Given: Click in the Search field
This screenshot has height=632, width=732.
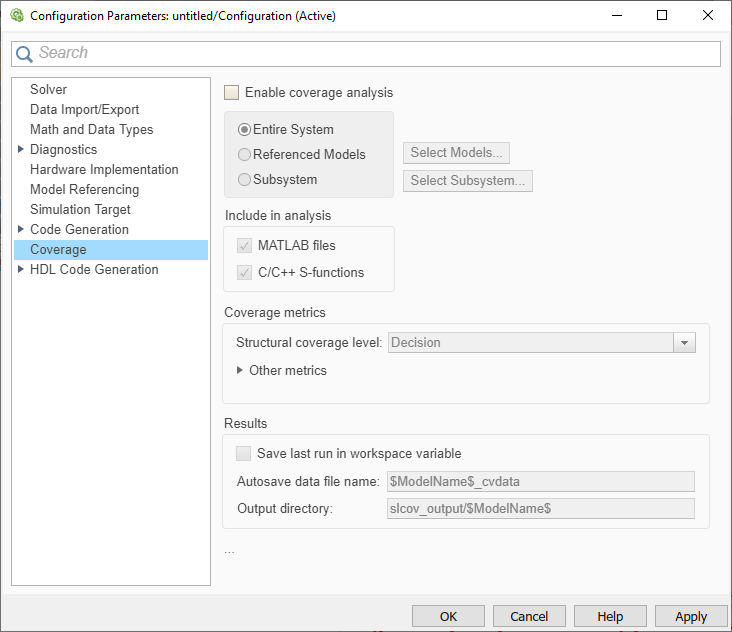Looking at the screenshot, I should (x=370, y=54).
